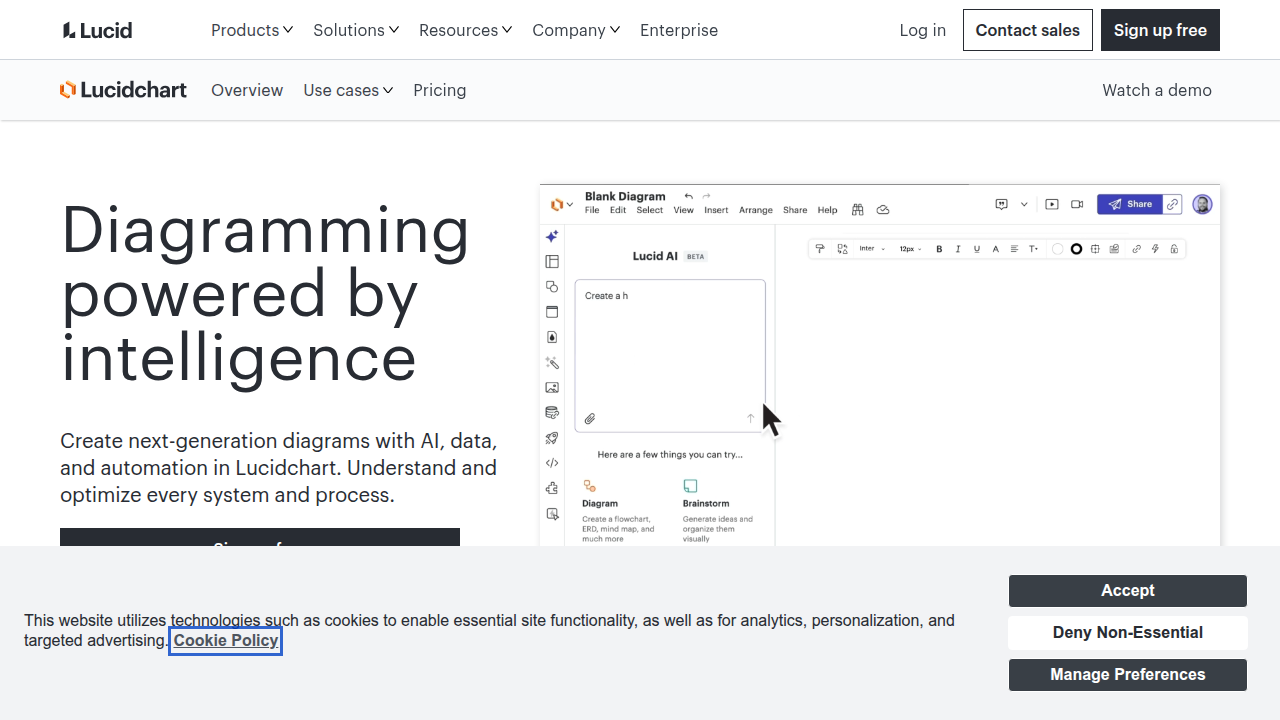Accept cookies

pyautogui.click(x=1128, y=591)
